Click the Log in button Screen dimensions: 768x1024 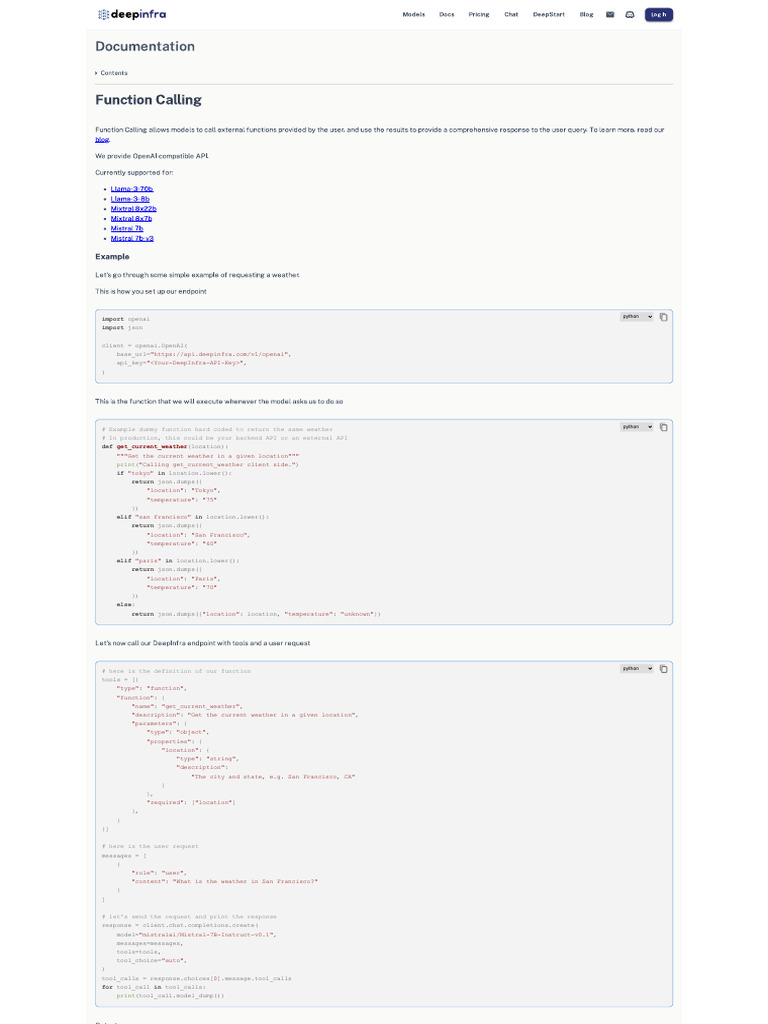click(658, 14)
